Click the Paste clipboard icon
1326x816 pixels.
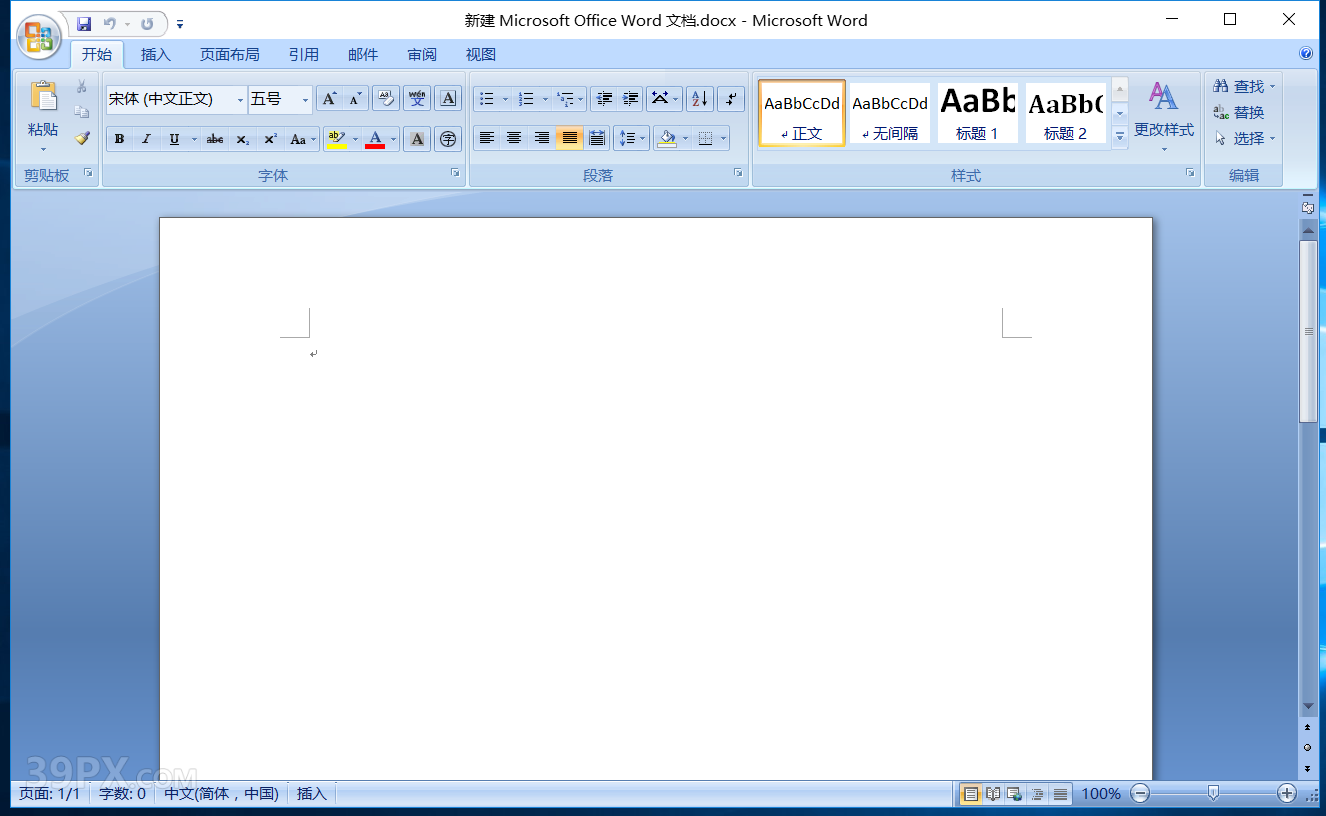(43, 96)
